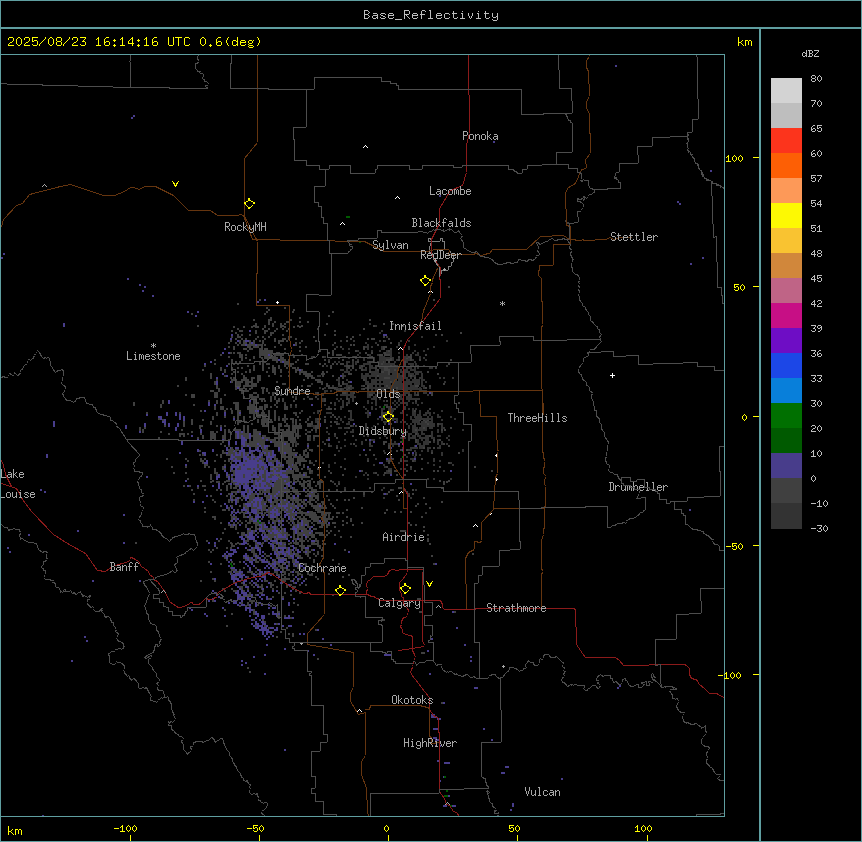Viewport: 862px width, 842px height.
Task: Select the yellow diamond marker below Cochrane
Action: click(340, 590)
